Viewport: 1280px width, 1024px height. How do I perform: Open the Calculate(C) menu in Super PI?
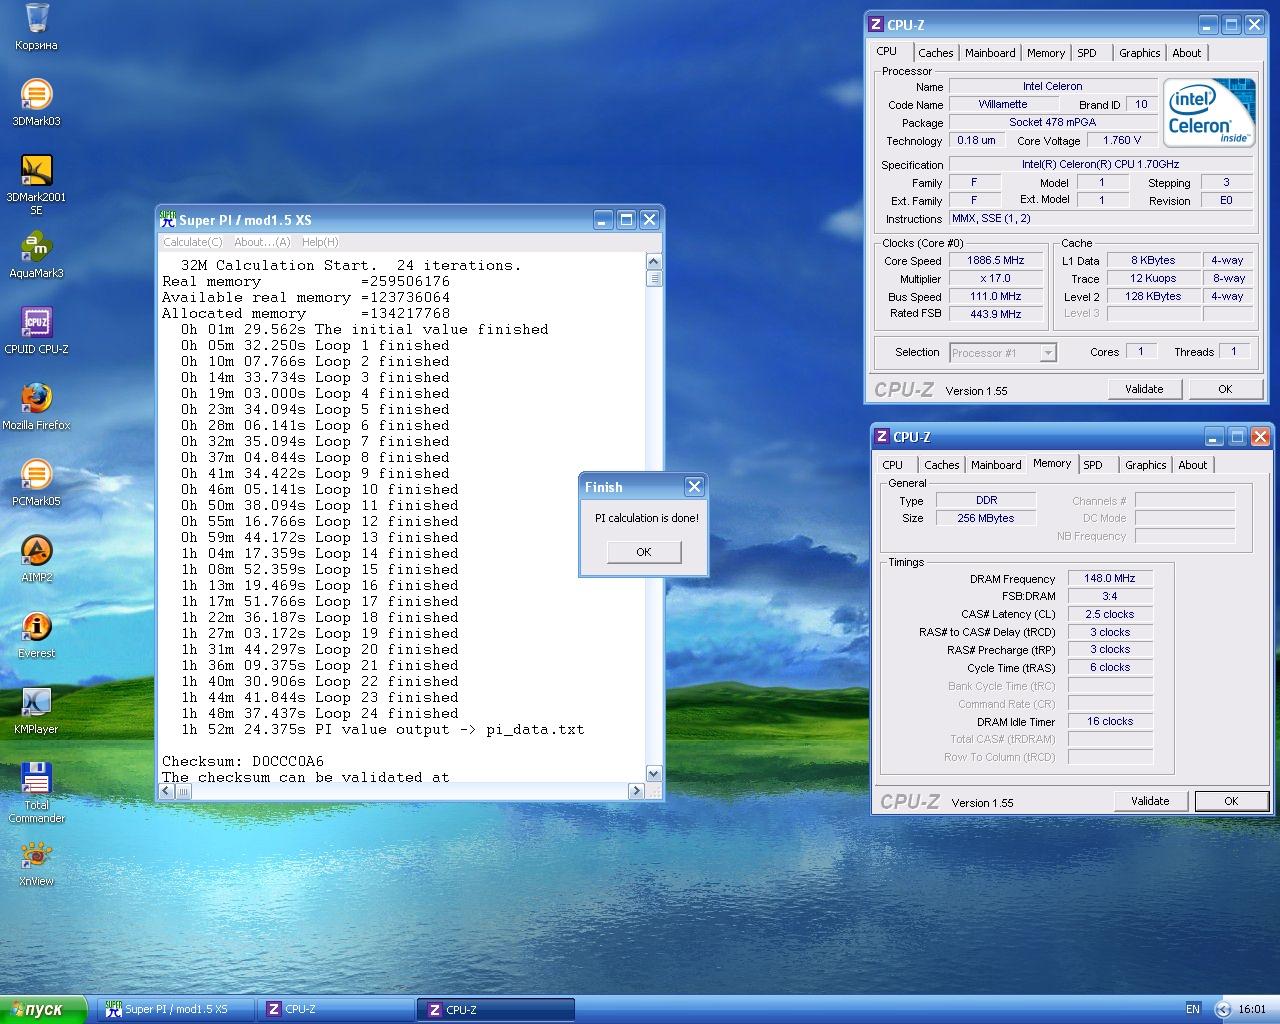point(193,242)
